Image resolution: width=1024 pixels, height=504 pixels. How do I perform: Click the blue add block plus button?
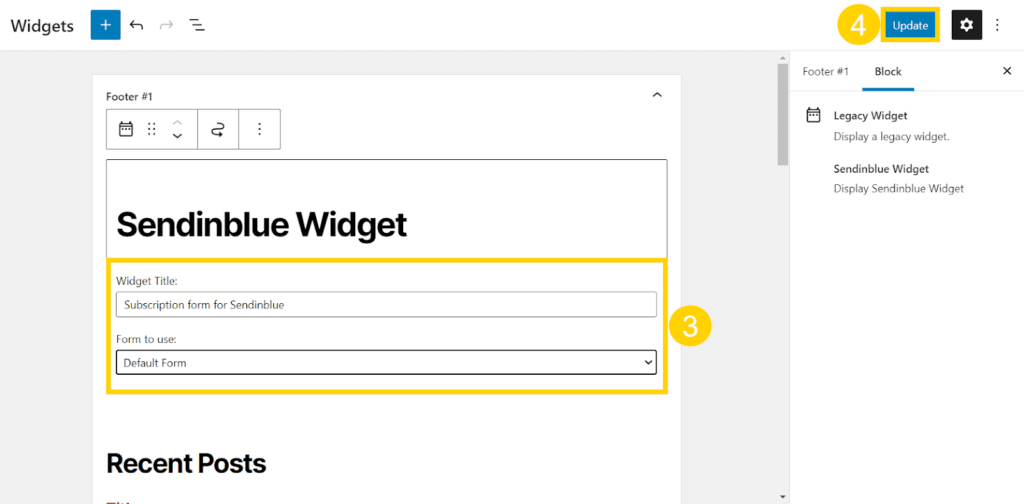click(105, 25)
